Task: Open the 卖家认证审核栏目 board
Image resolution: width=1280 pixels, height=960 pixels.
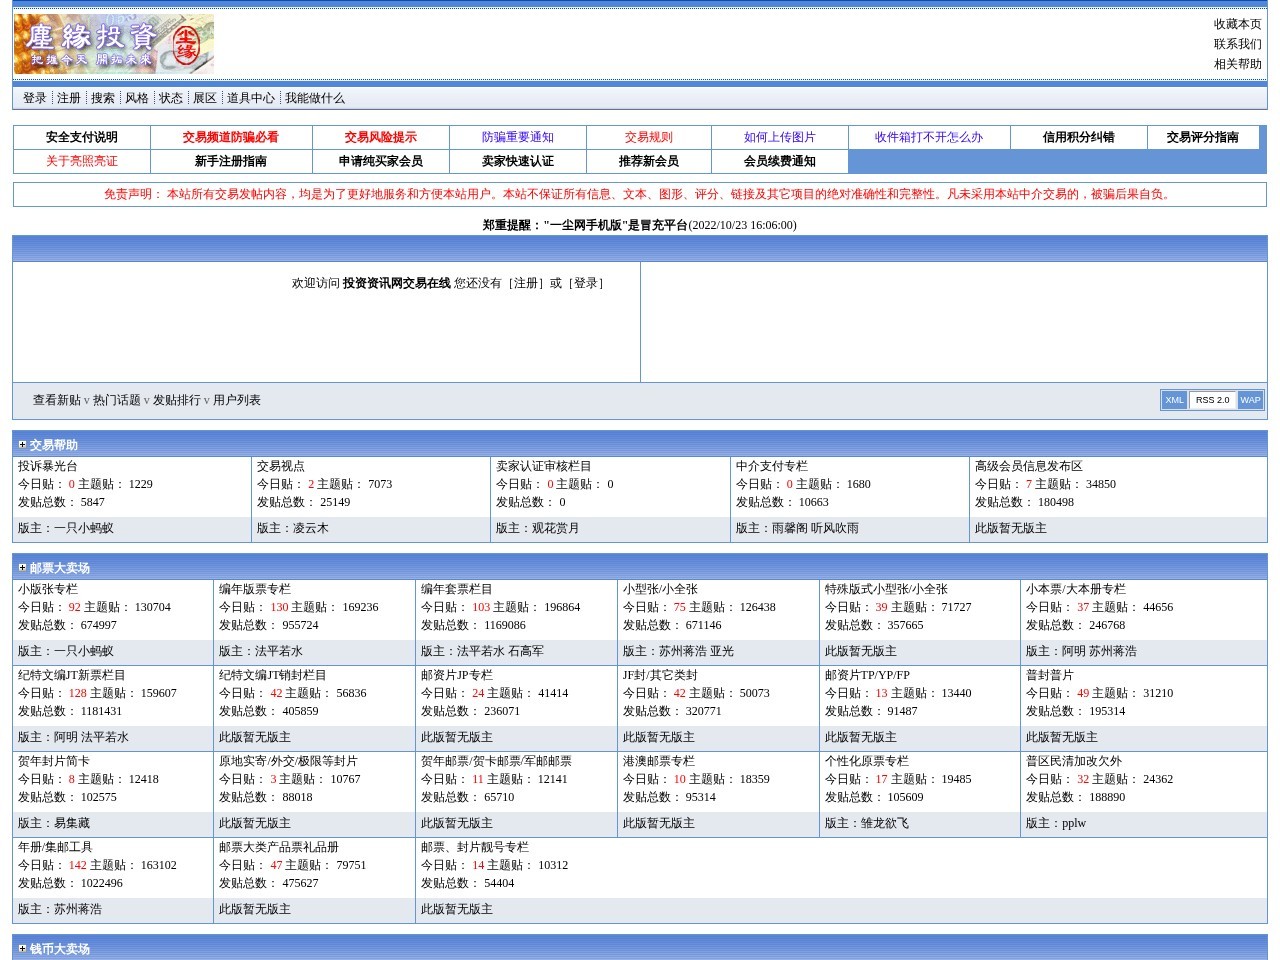Action: point(544,466)
